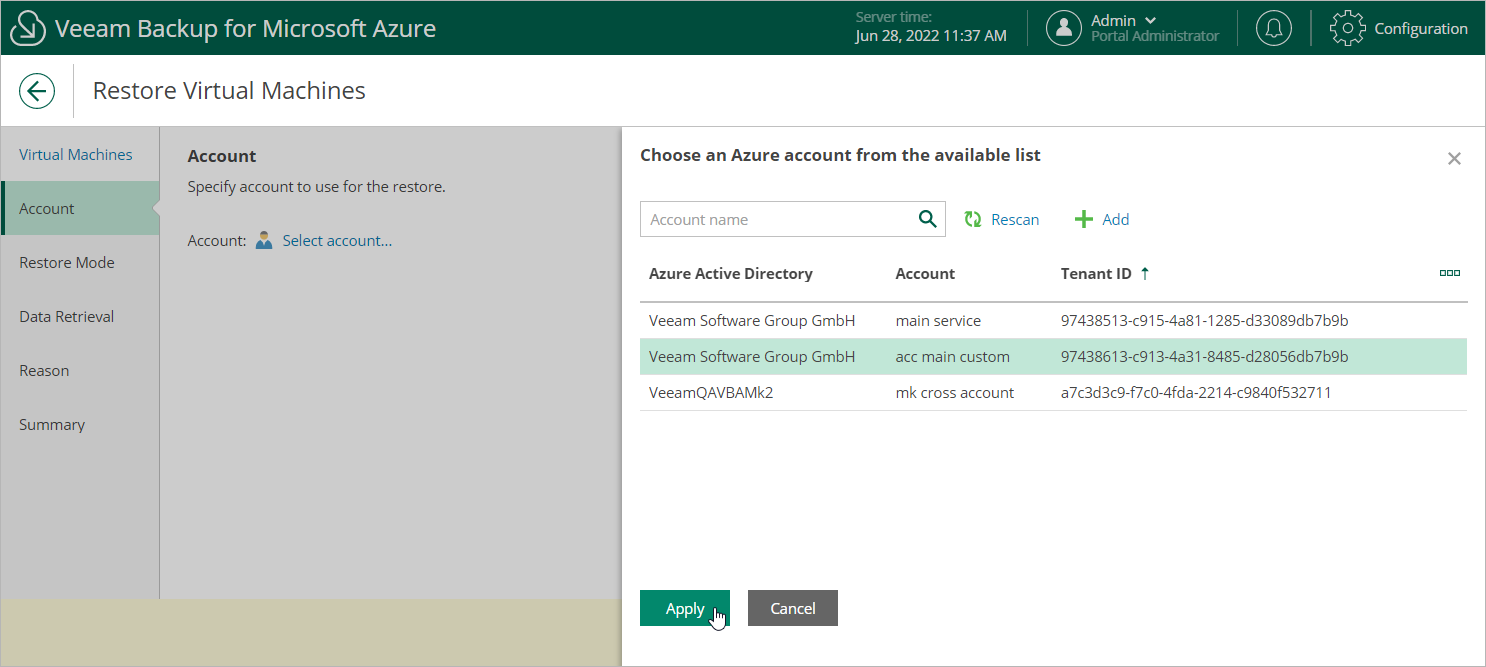
Task: Switch to the Data Retrieval step
Action: [67, 316]
